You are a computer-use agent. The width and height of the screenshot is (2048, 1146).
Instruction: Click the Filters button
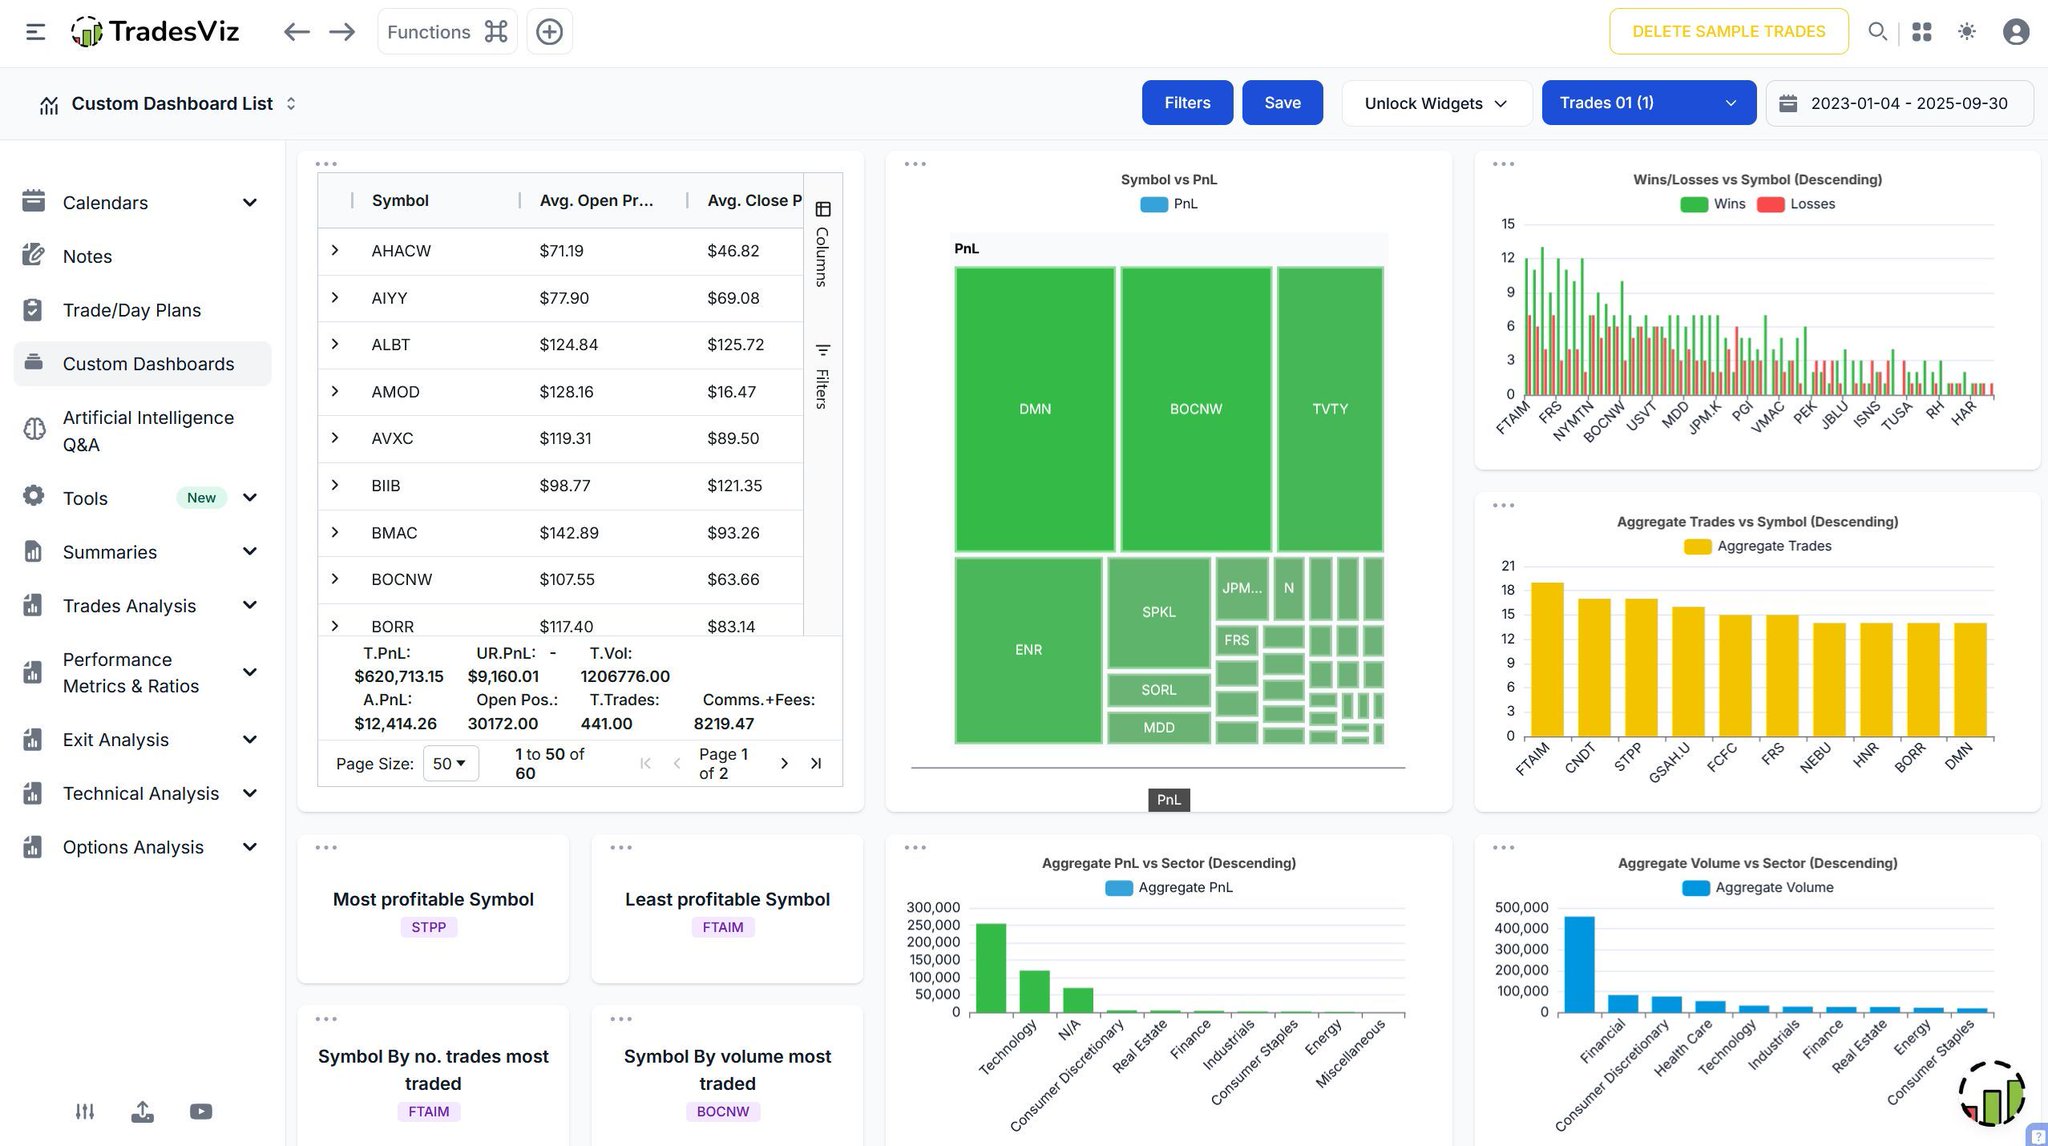click(1187, 103)
